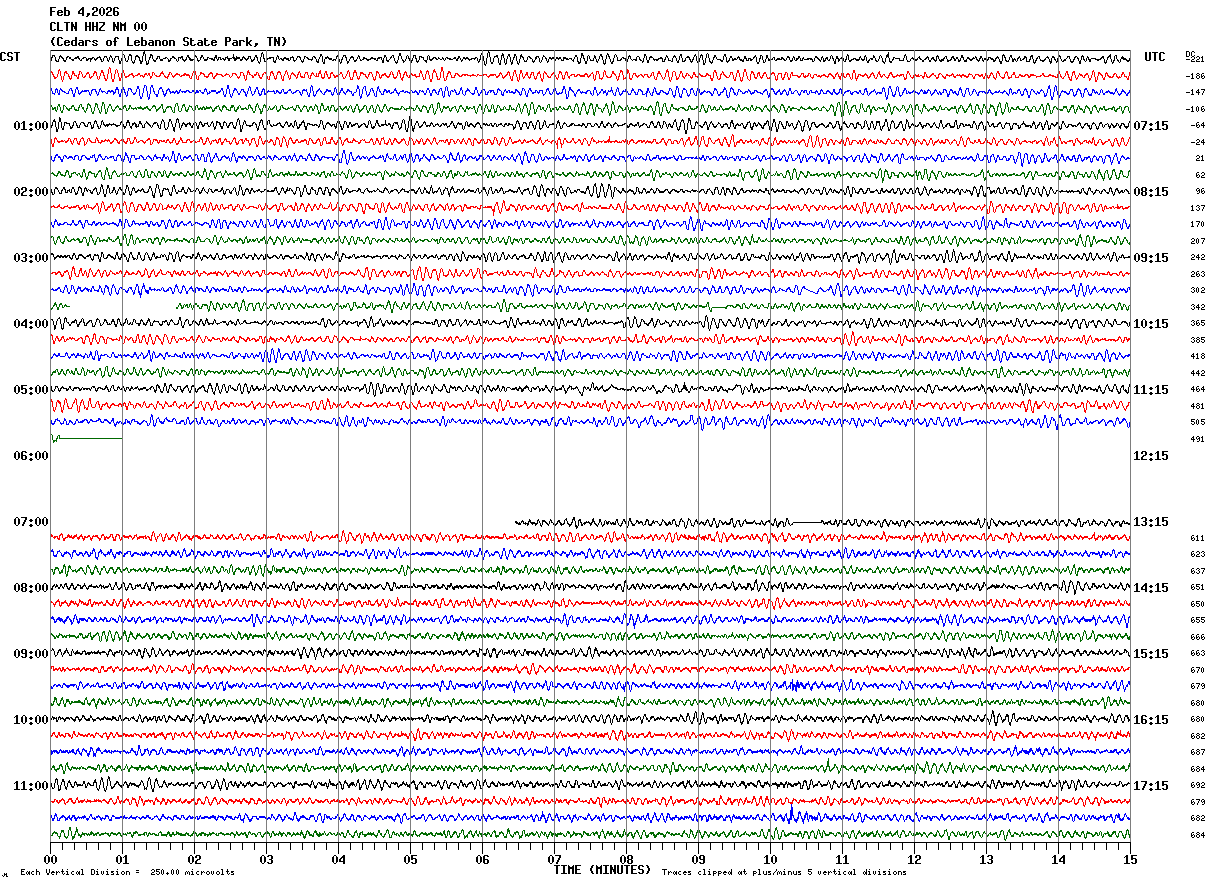This screenshot has height=886, width=1210.
Task: Click DC offset value "-106"
Action: (1195, 109)
